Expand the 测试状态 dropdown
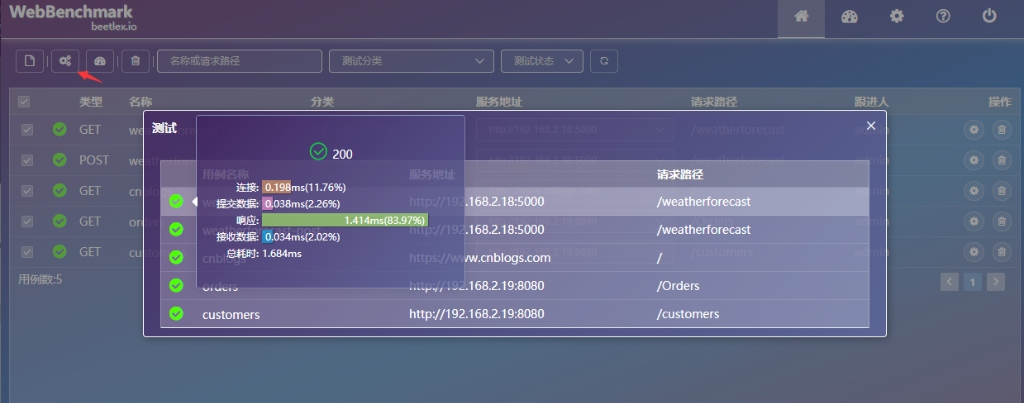Screen dimensions: 1024x403 (542, 61)
